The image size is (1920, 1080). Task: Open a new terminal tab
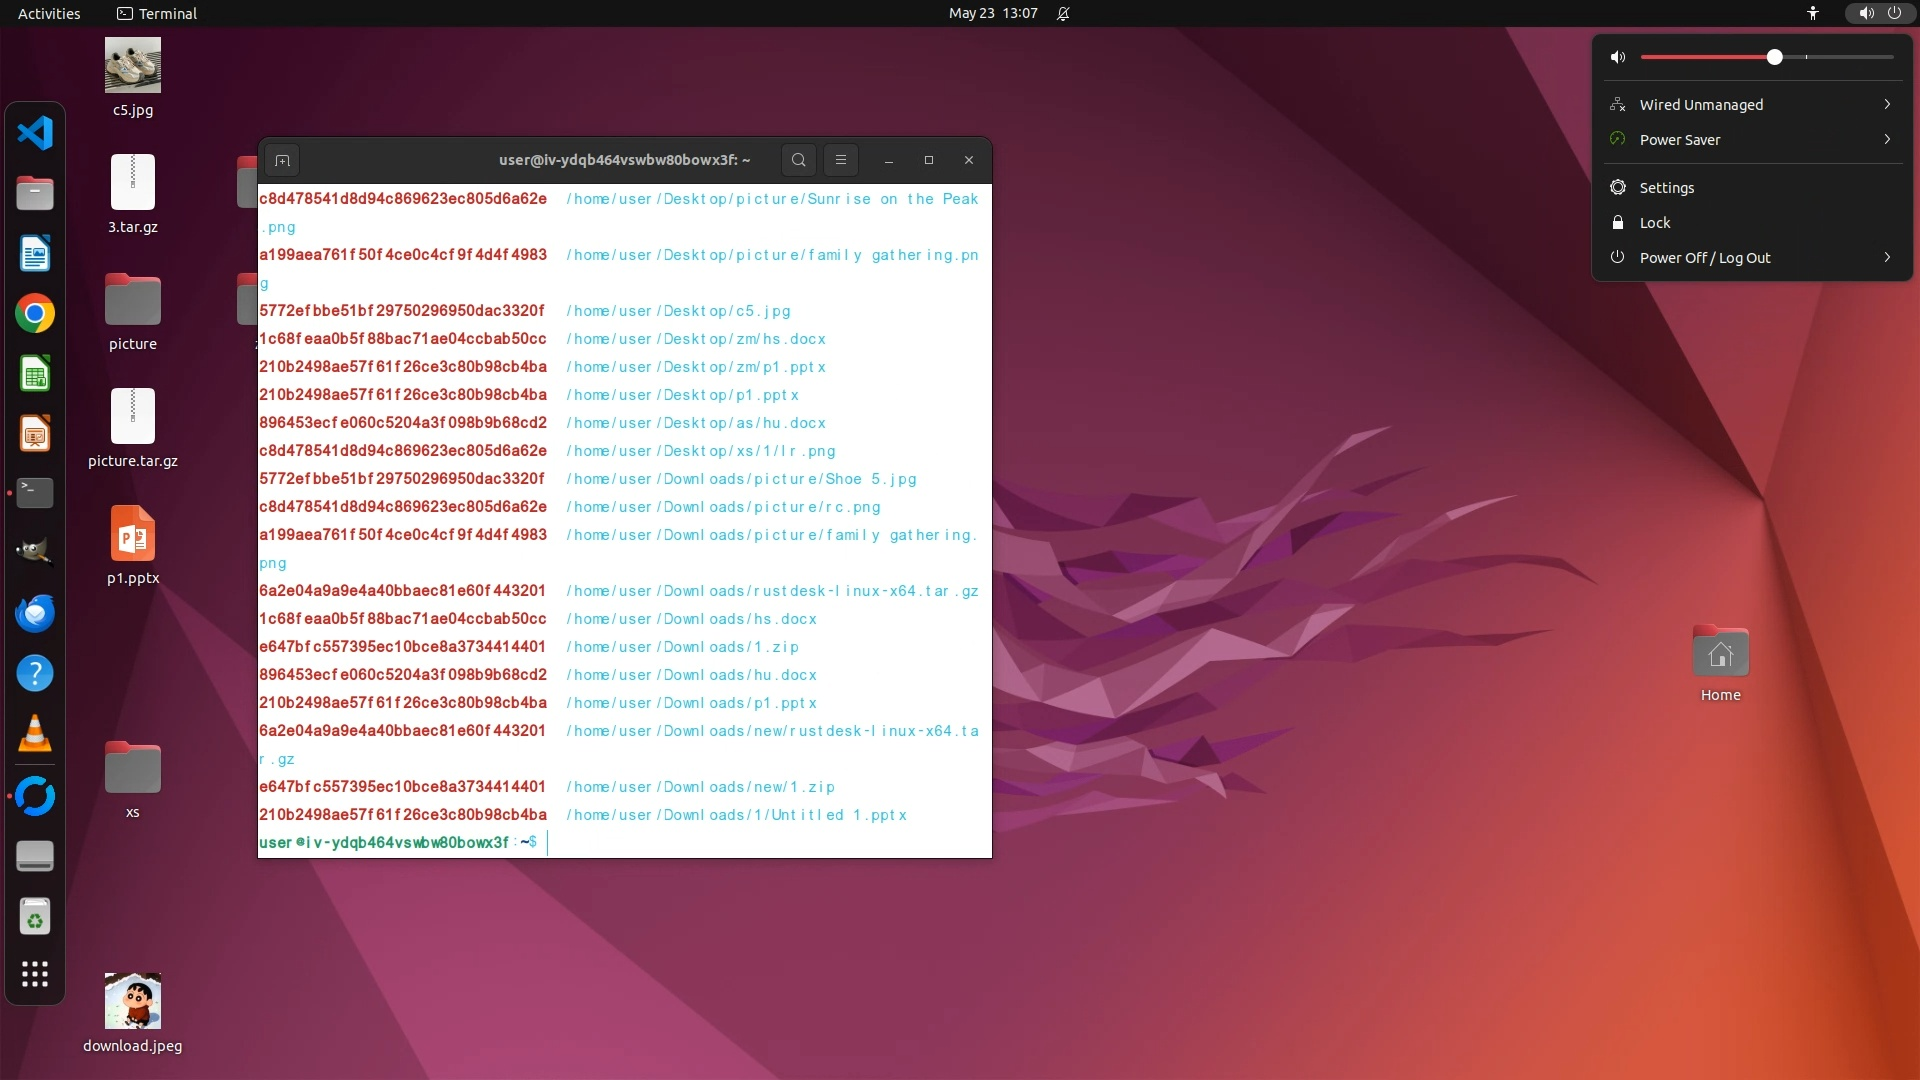tap(282, 160)
